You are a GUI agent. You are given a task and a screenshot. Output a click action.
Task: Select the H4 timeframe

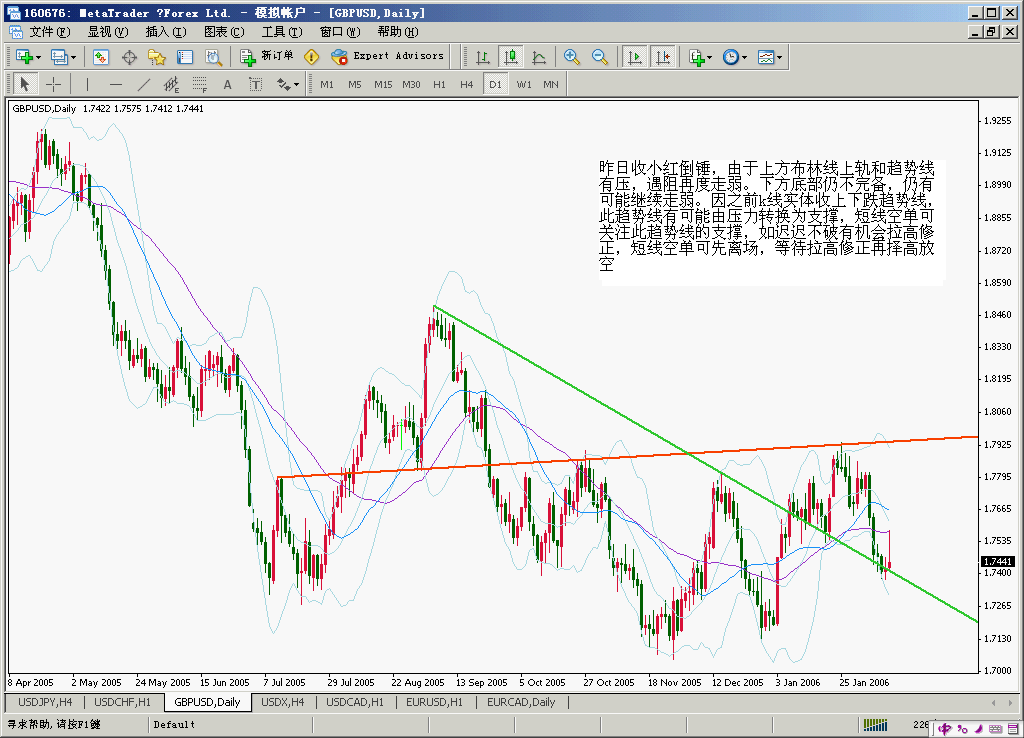[467, 84]
